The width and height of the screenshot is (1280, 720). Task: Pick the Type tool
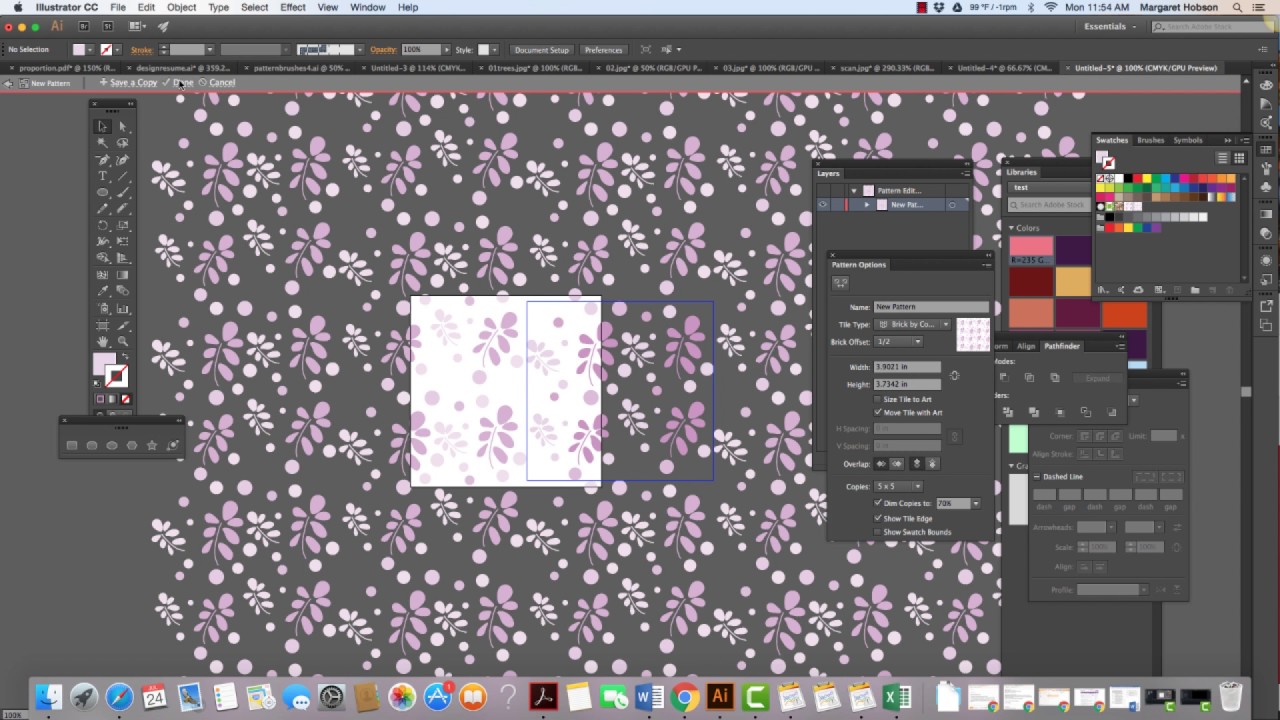(x=102, y=176)
